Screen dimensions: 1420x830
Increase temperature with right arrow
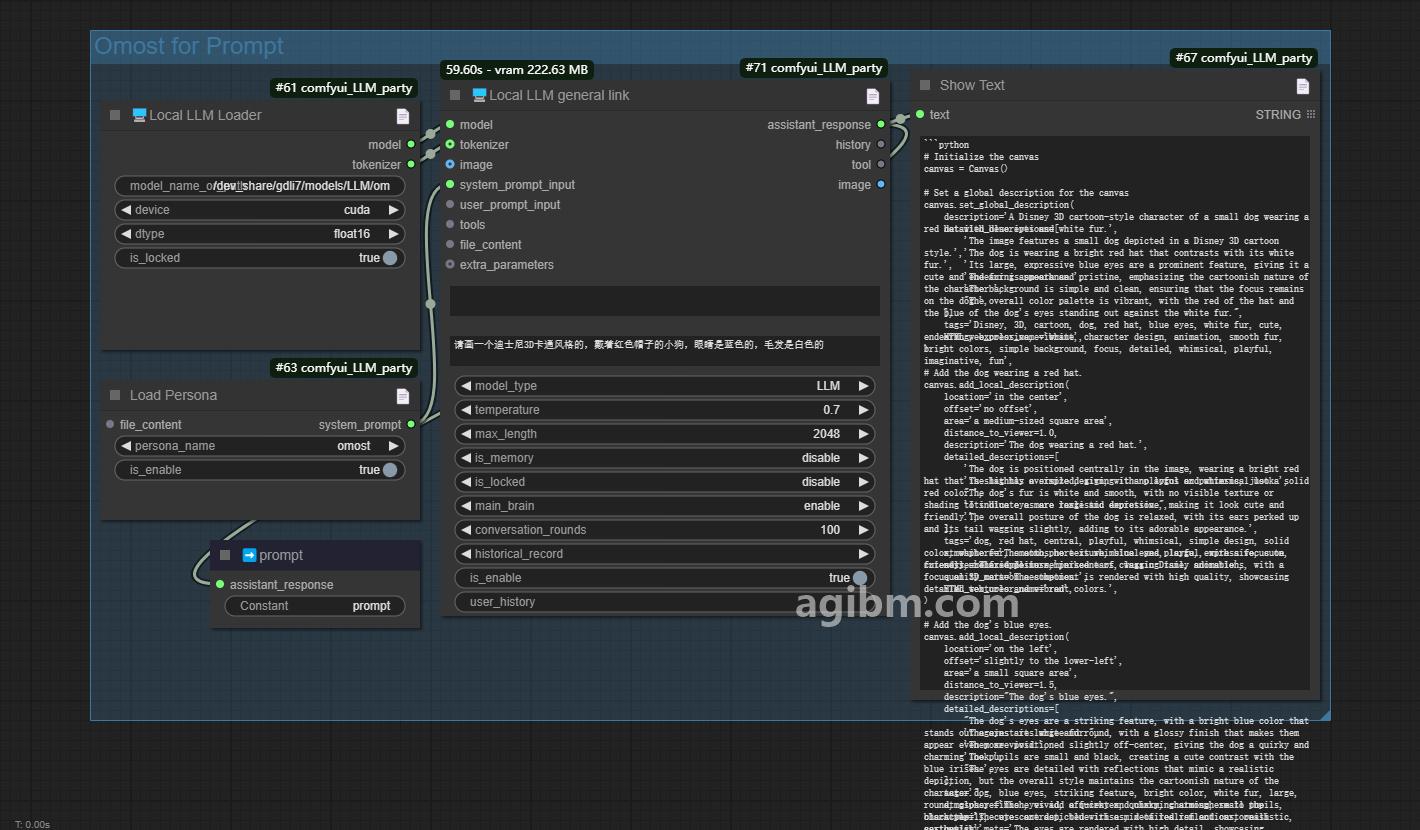click(x=864, y=410)
